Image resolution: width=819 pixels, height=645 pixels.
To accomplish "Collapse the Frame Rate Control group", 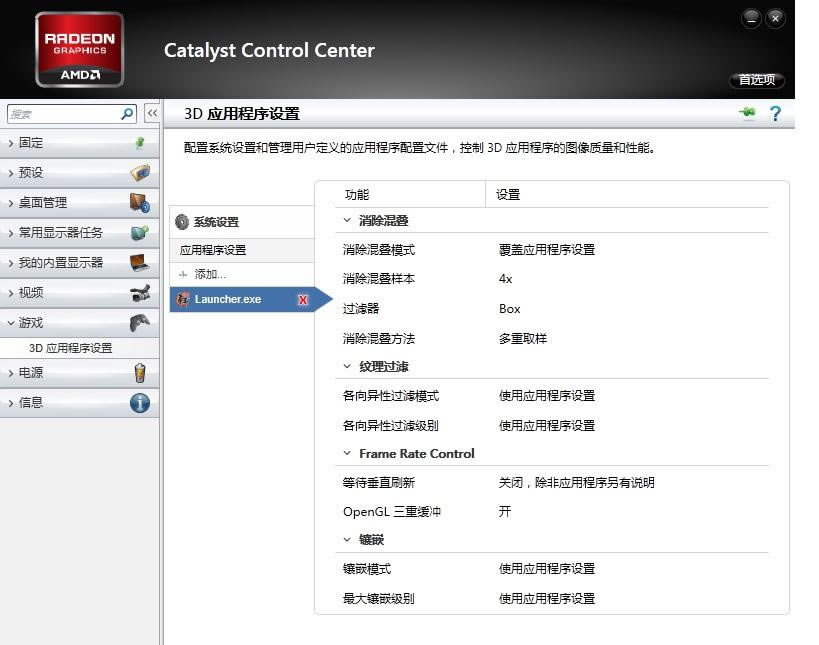I will pos(348,454).
